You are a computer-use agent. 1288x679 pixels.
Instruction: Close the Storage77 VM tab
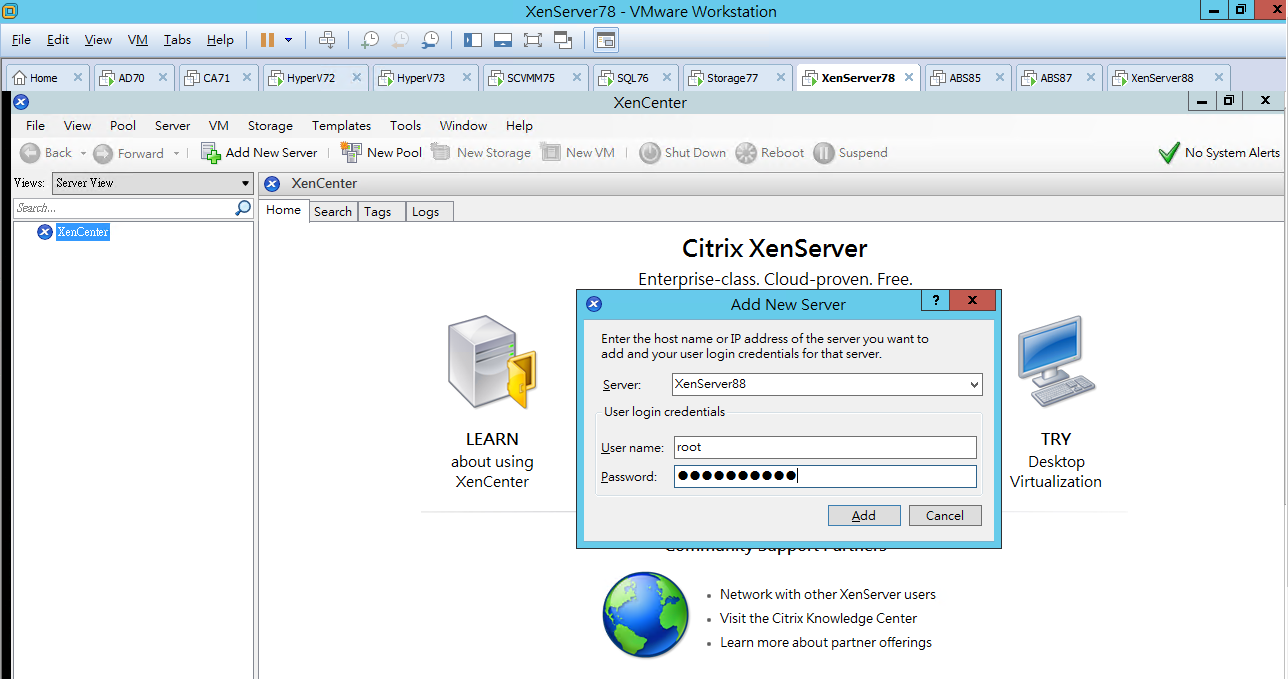click(781, 77)
